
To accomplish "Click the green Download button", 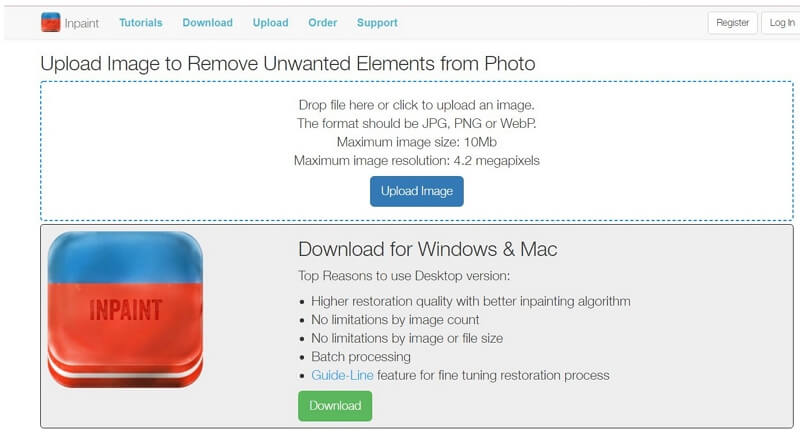I will (335, 406).
